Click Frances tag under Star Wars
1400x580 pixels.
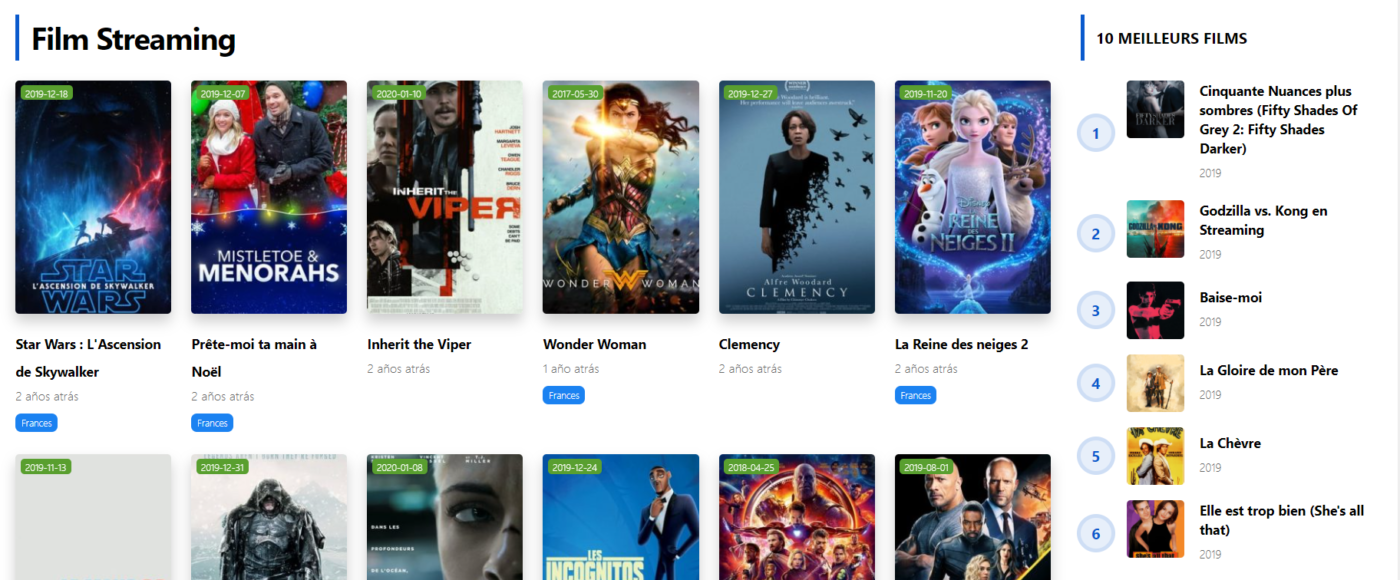[x=36, y=423]
